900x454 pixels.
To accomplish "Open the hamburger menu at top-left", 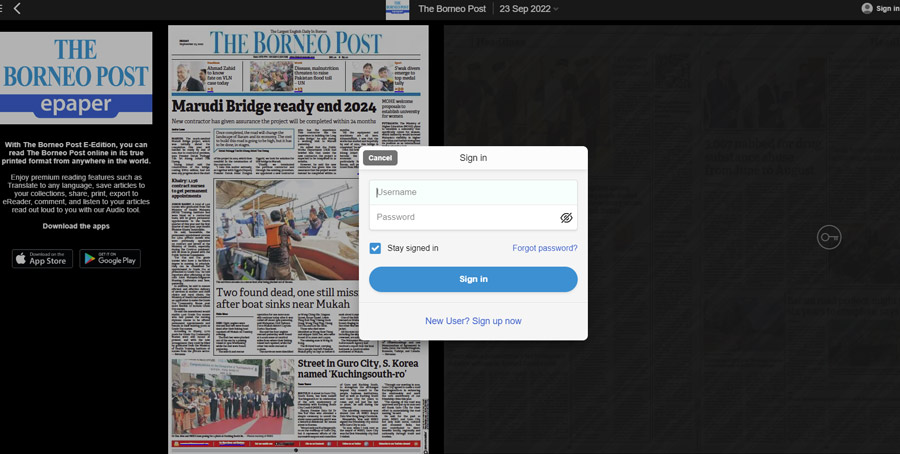I will point(1,8).
